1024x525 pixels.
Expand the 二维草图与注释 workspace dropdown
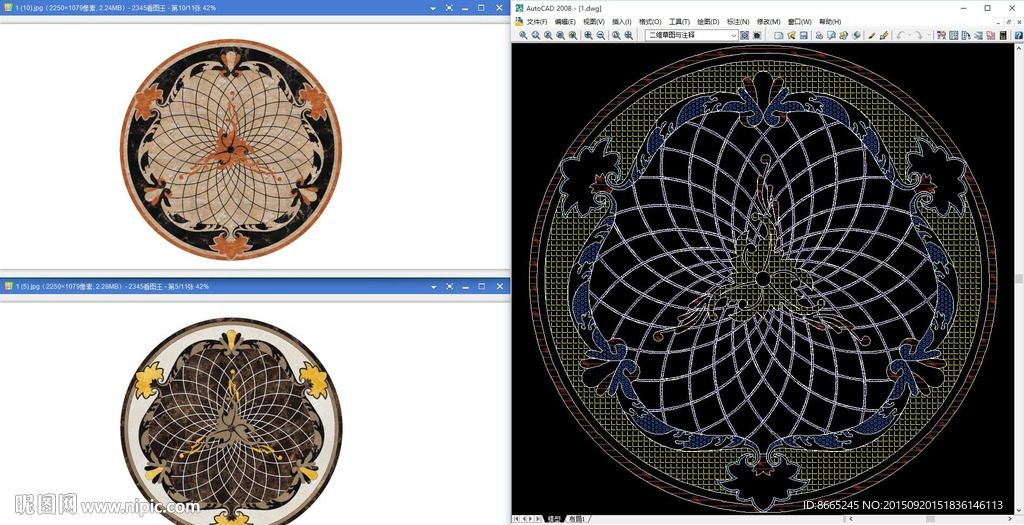[x=733, y=35]
